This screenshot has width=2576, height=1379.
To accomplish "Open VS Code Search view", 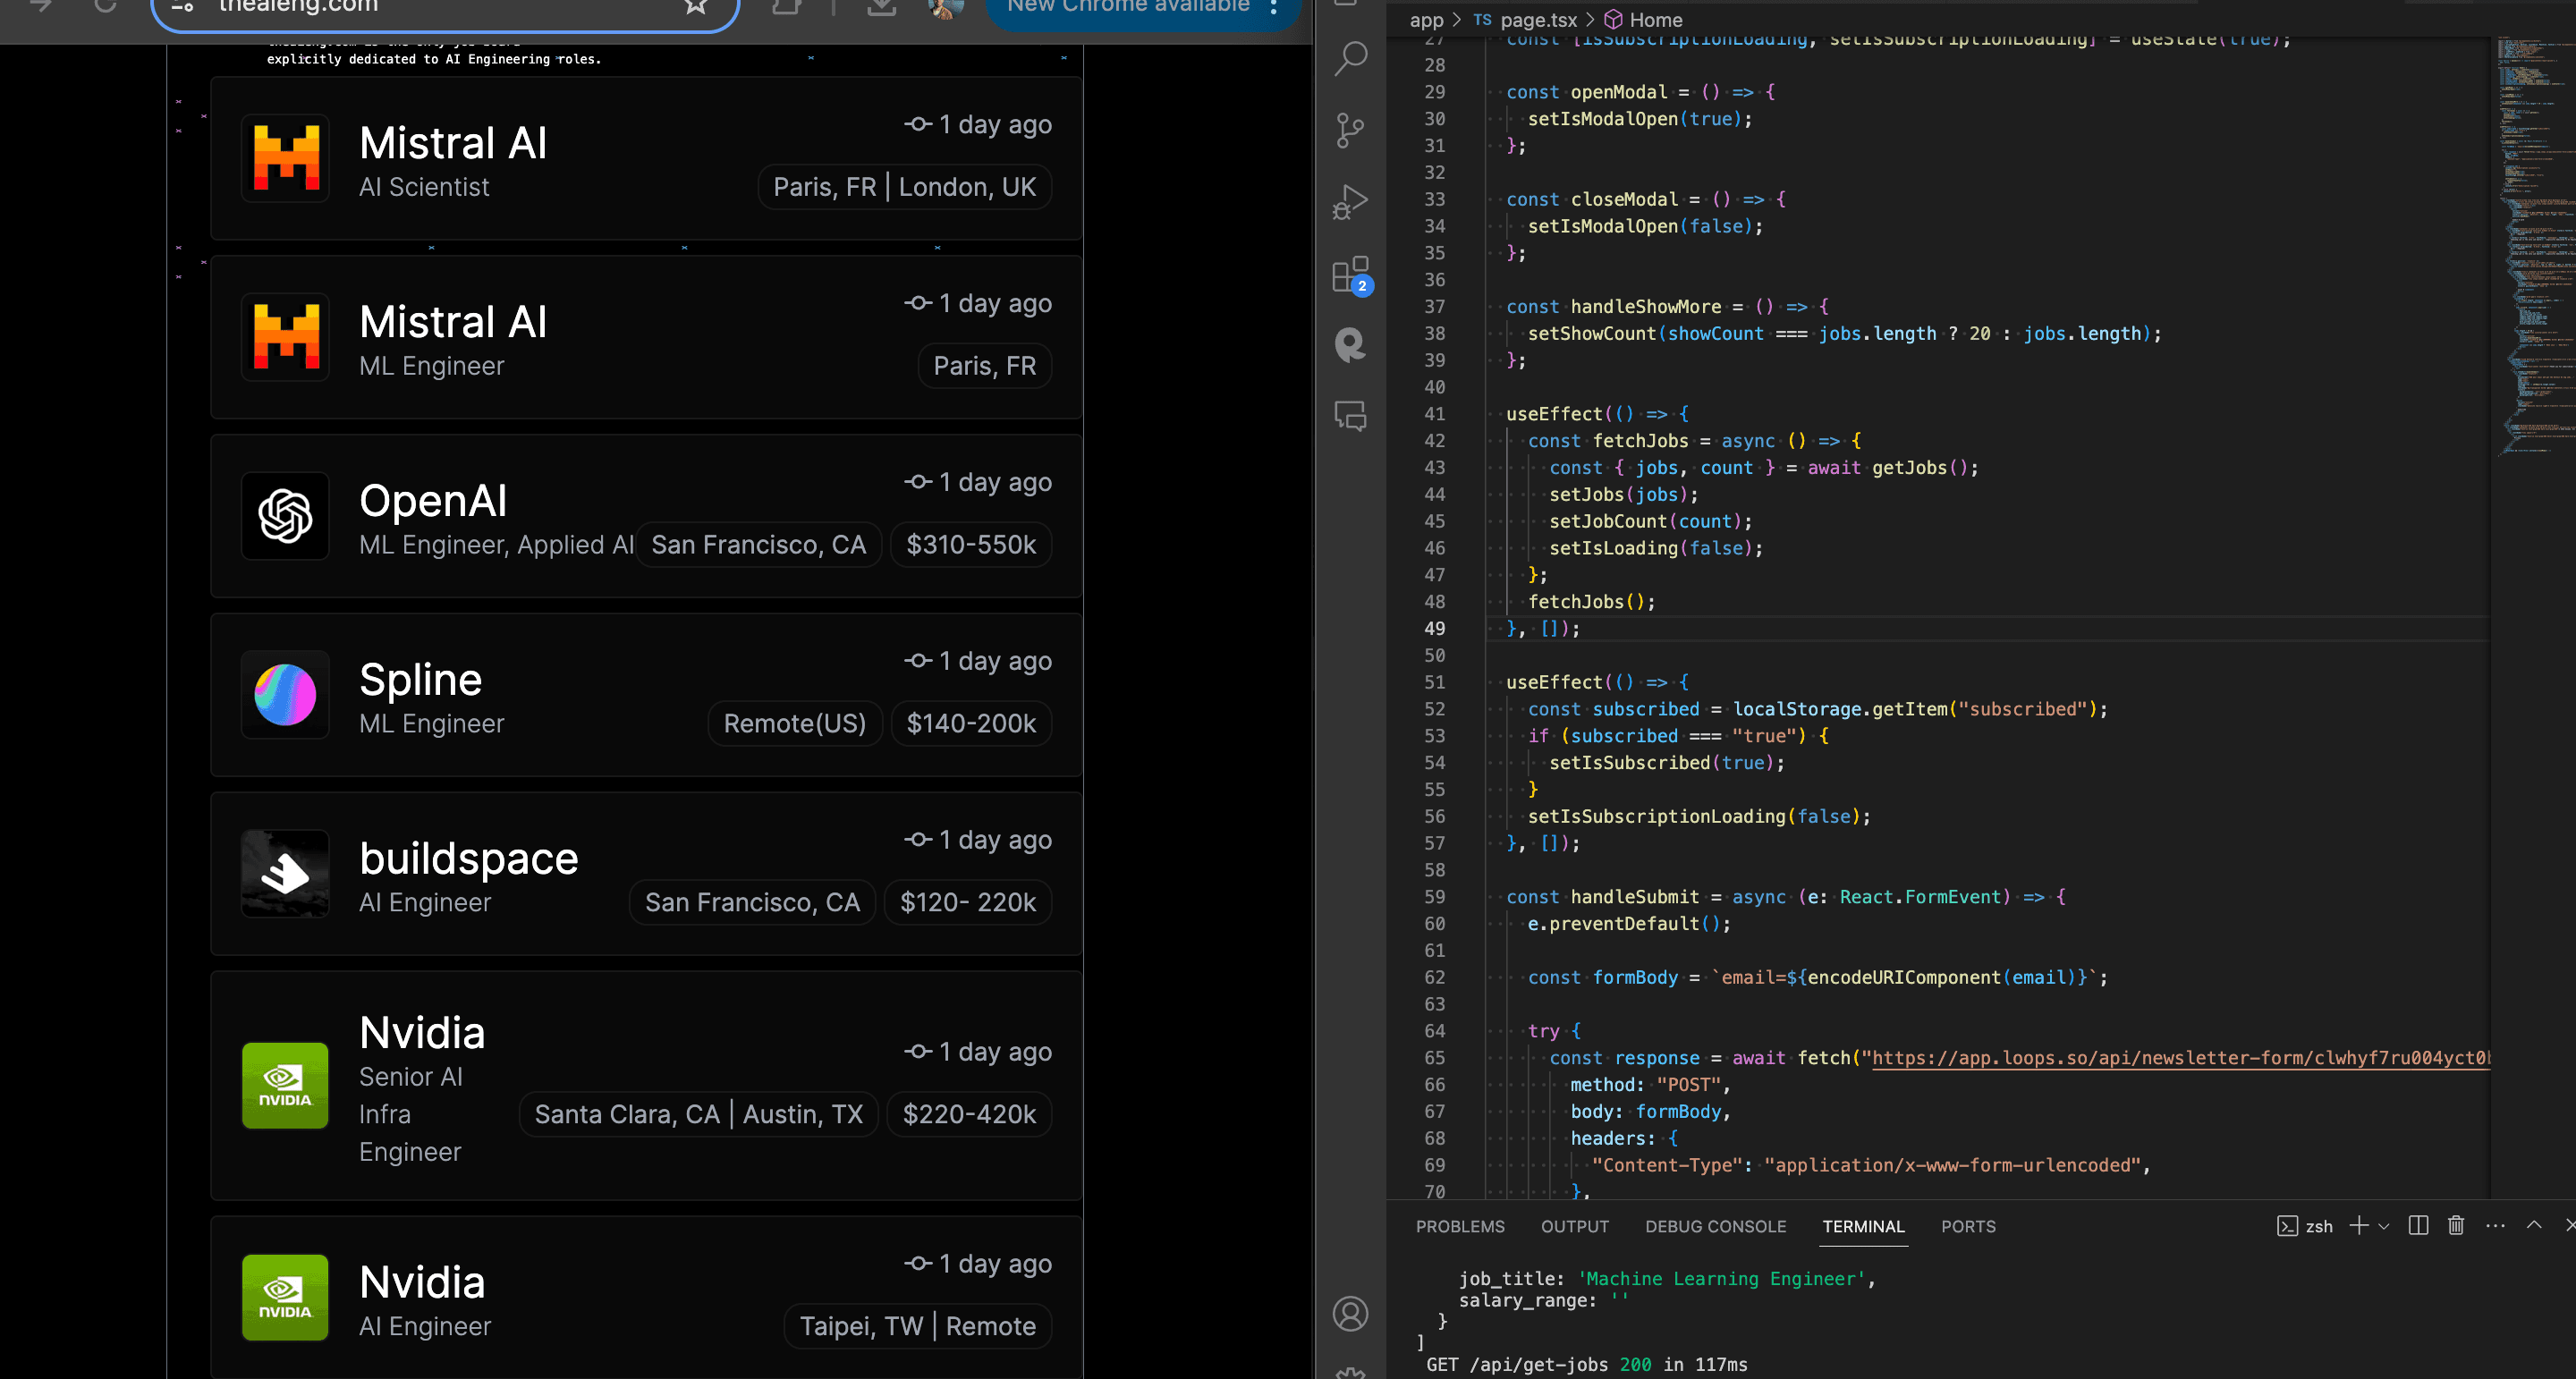I will pos(1350,59).
